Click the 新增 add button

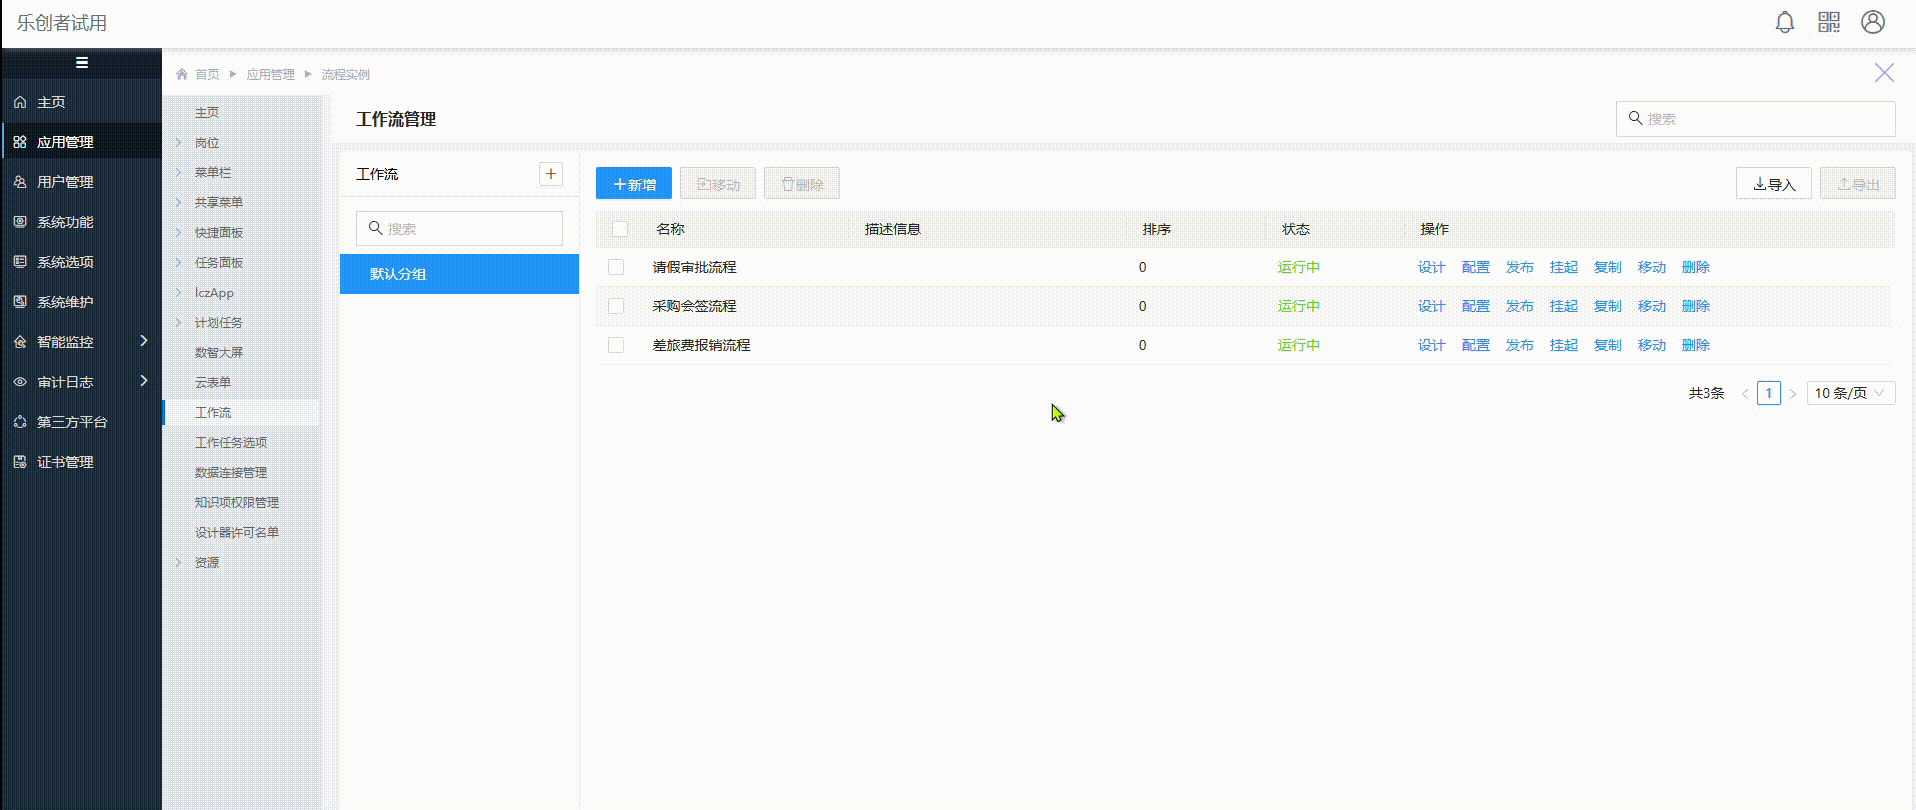[x=634, y=184]
